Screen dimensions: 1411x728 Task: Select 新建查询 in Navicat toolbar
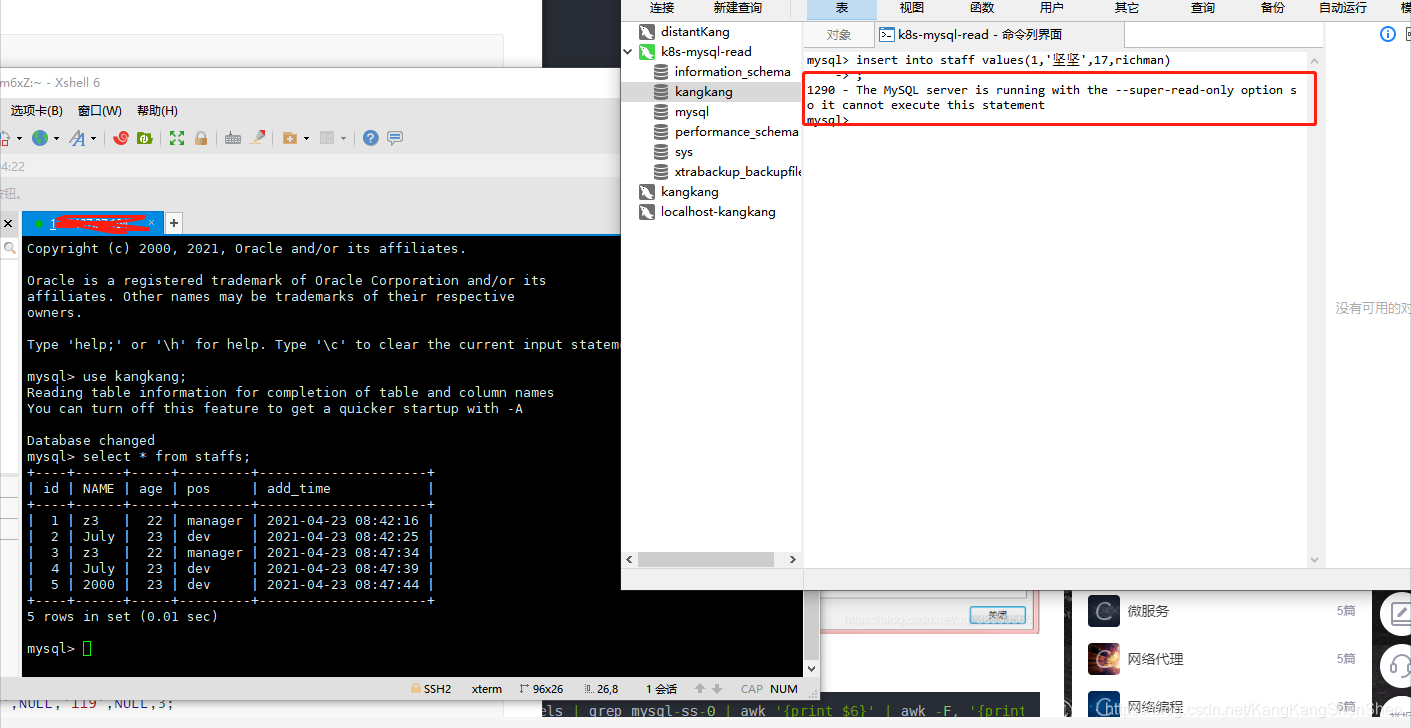click(738, 8)
